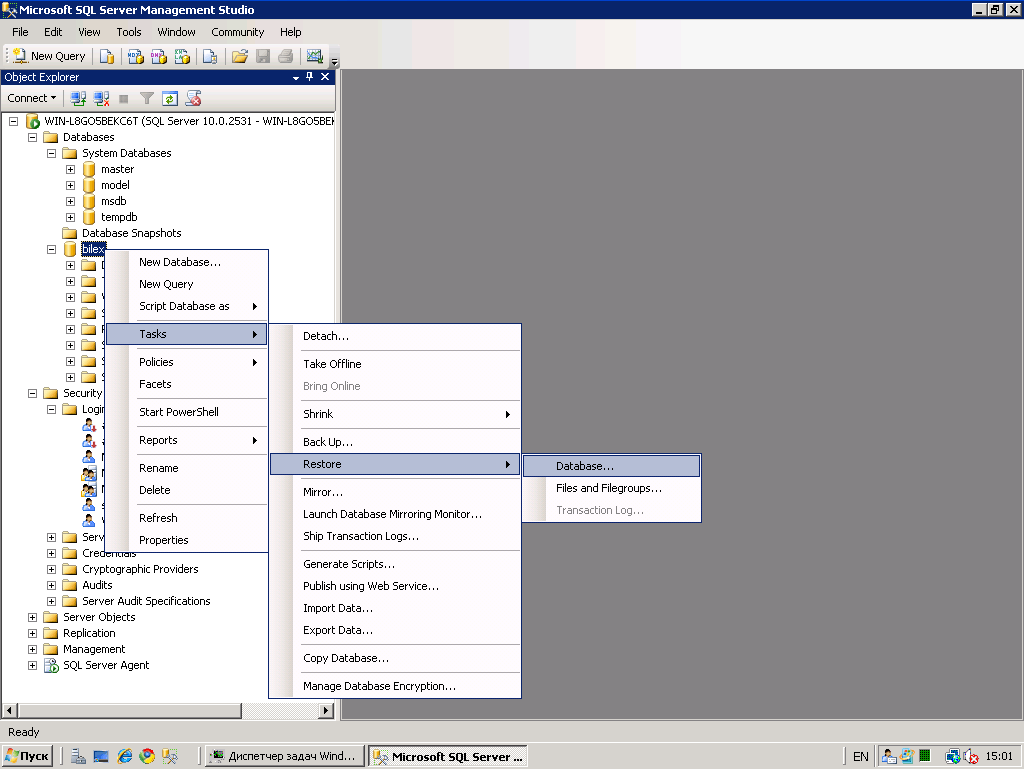Collapse the System Databases node

pyautogui.click(x=52, y=153)
